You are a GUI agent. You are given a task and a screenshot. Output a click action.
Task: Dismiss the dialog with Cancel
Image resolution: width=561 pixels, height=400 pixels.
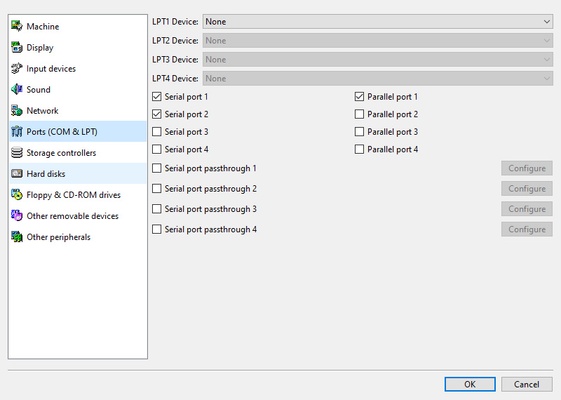(527, 384)
